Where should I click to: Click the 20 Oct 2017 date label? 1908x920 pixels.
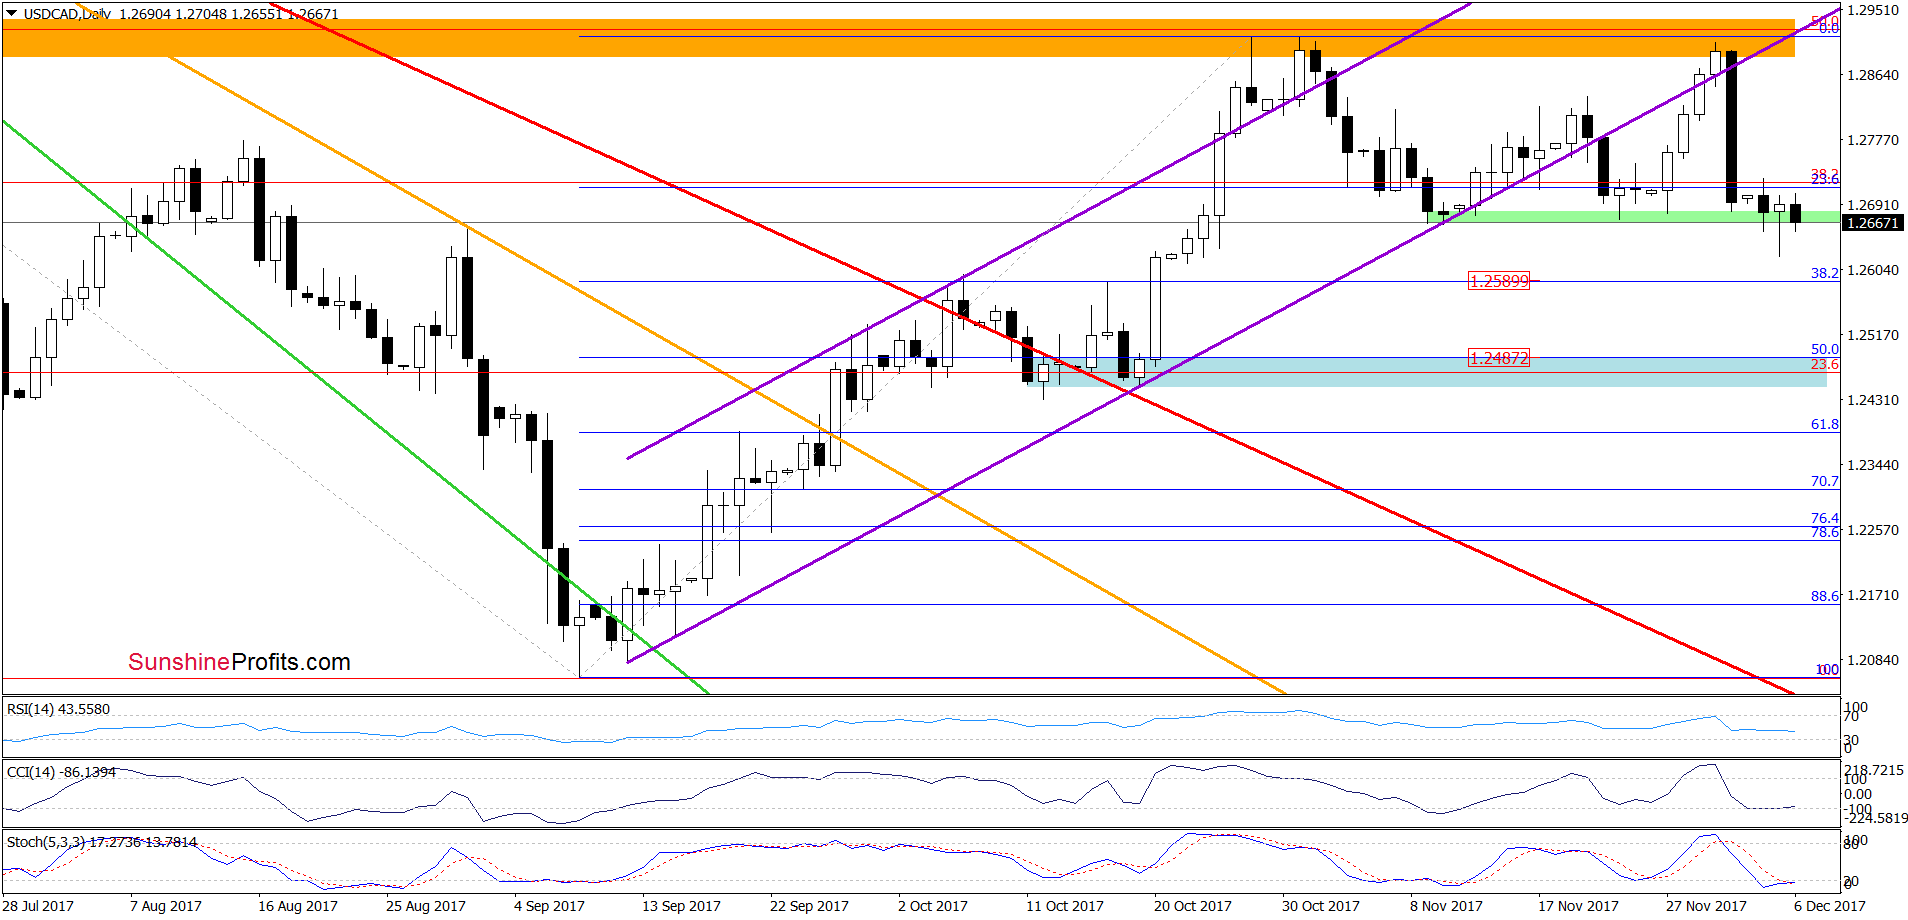[x=1193, y=906]
